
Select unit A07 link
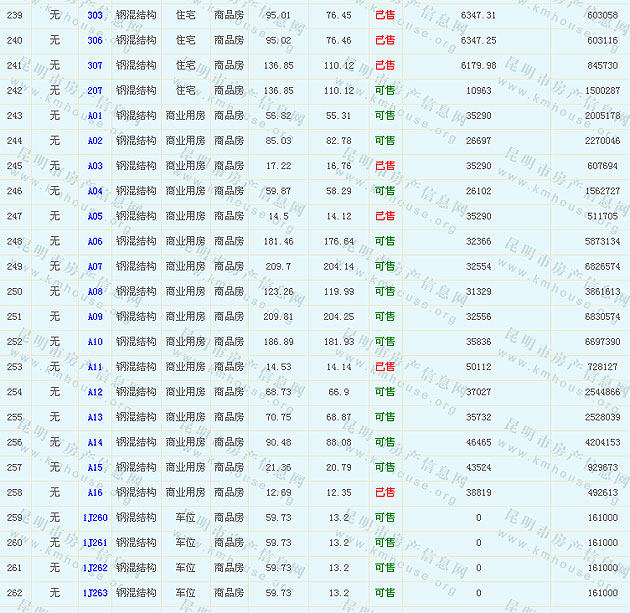94,266
